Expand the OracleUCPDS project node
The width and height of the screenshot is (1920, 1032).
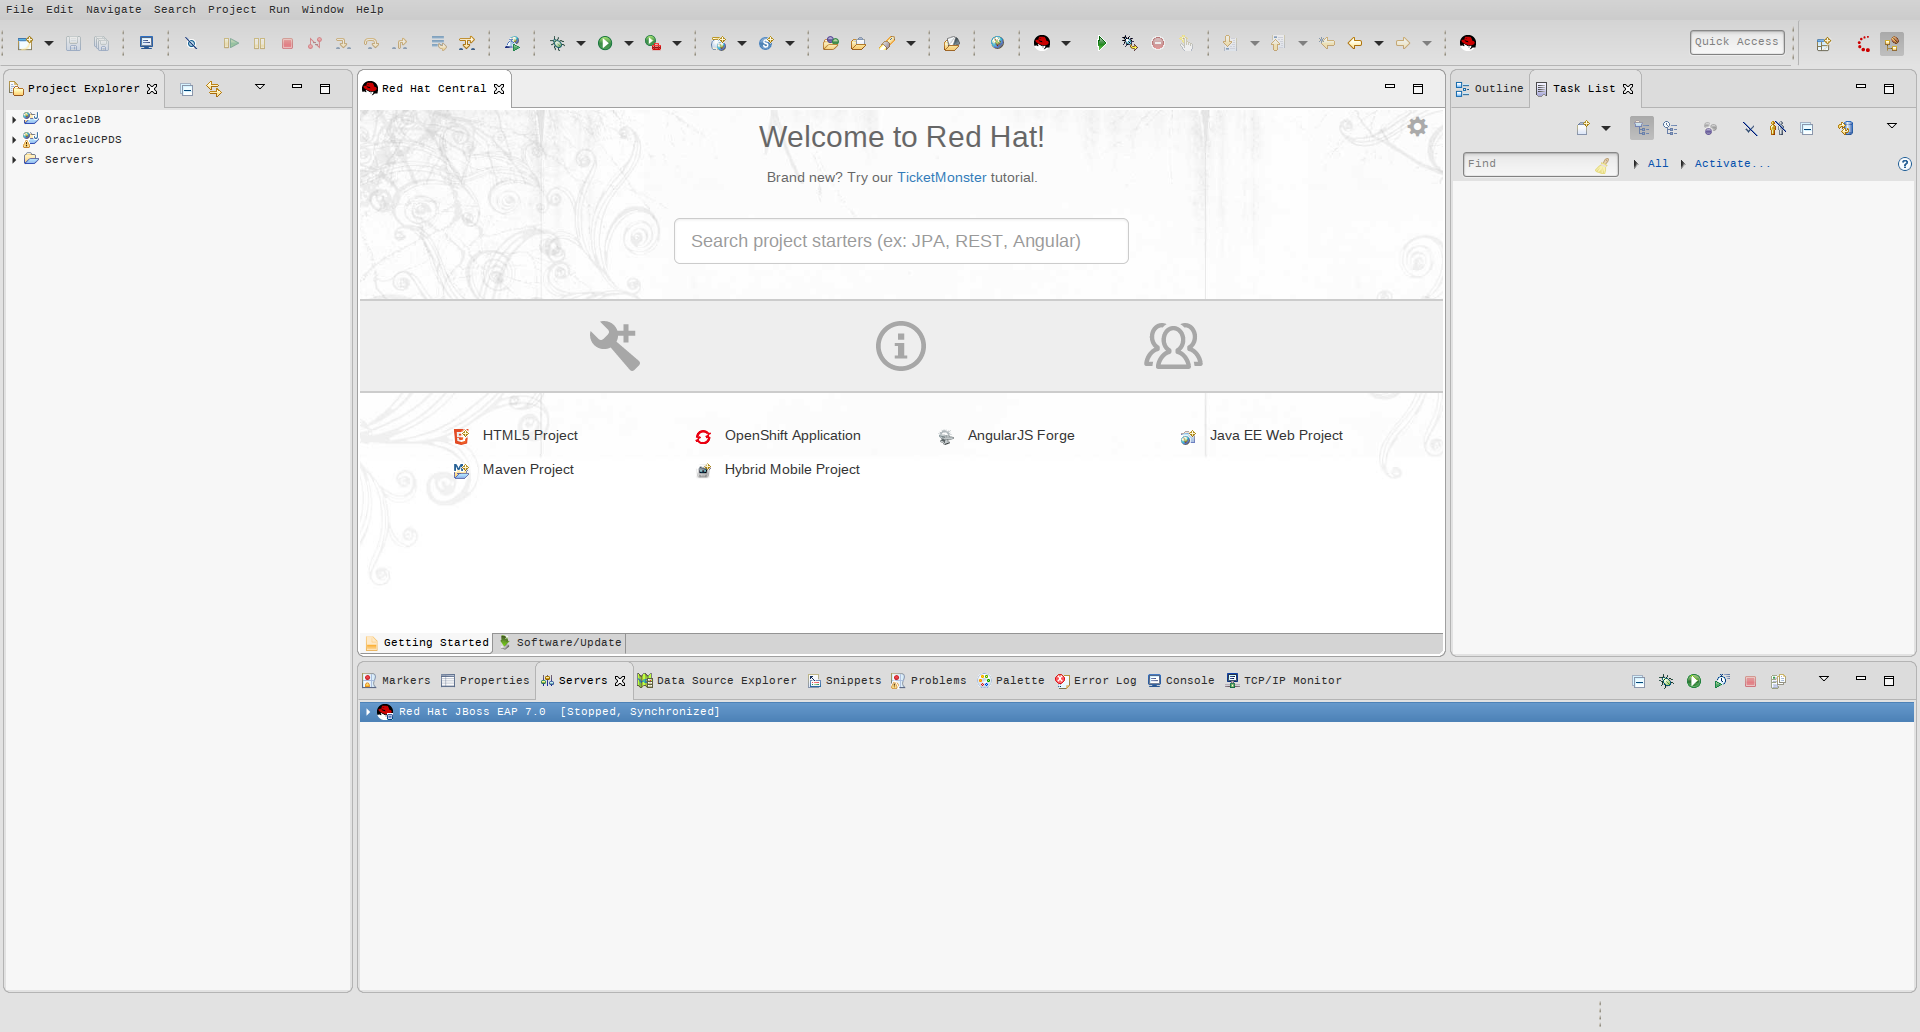click(14, 140)
